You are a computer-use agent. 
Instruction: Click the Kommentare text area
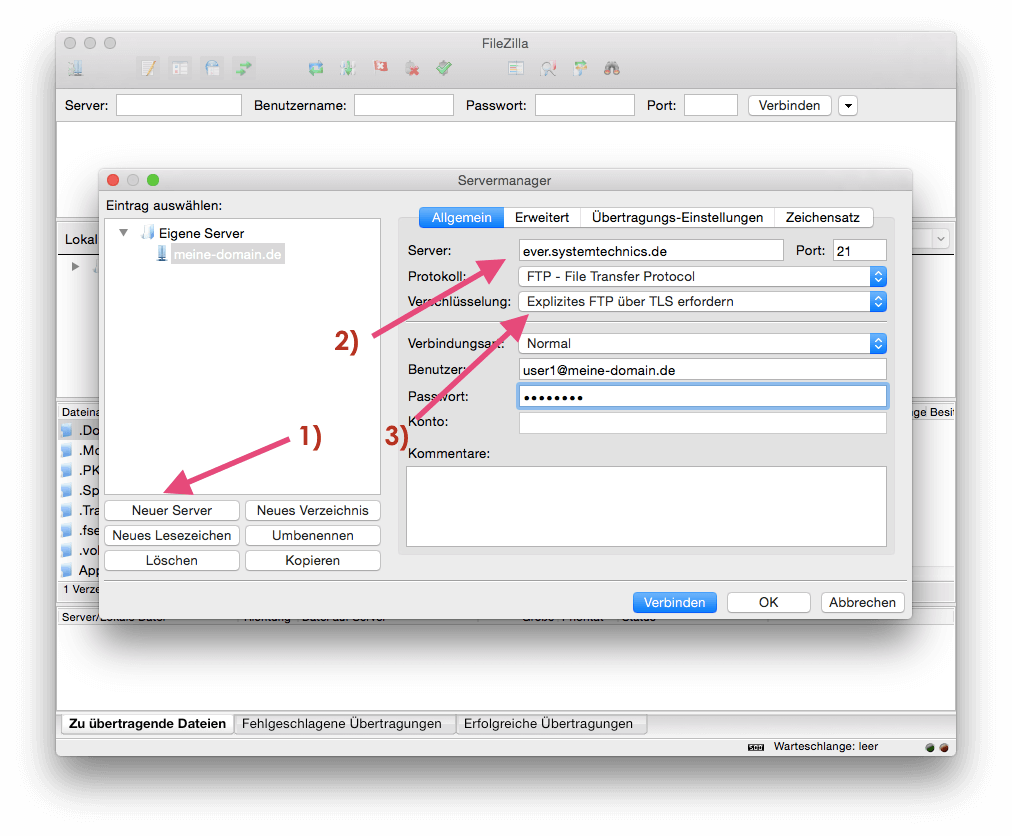point(646,507)
